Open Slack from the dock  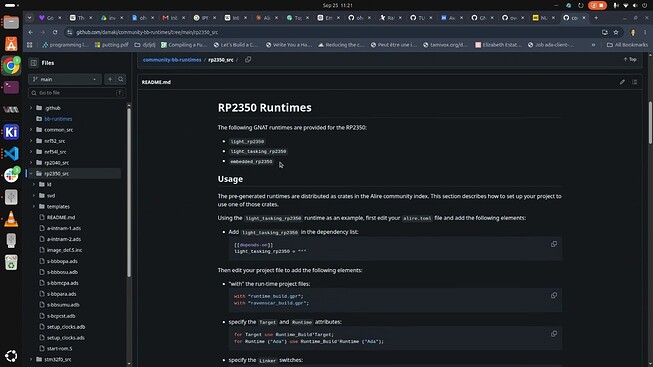11,175
